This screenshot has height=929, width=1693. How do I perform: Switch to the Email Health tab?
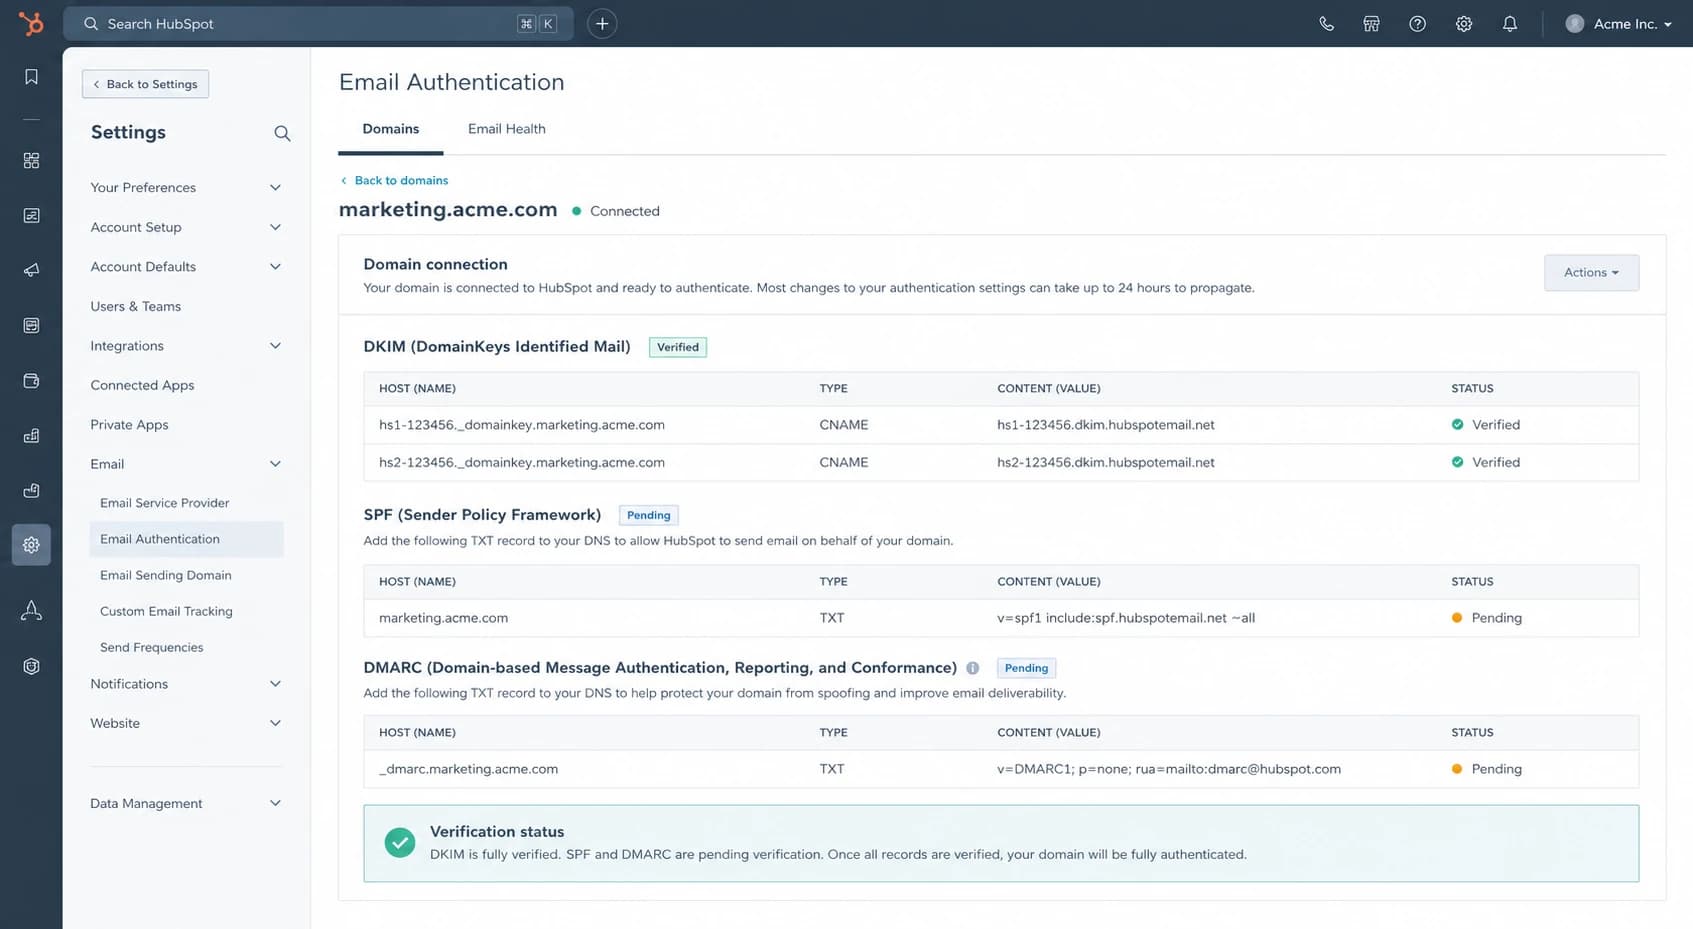point(507,129)
